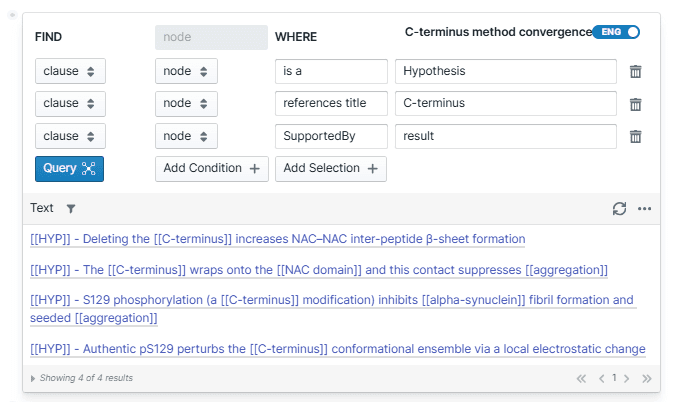This screenshot has width=675, height=402.
Task: Click the 'C-terminus method convergence' title
Action: 499,32
